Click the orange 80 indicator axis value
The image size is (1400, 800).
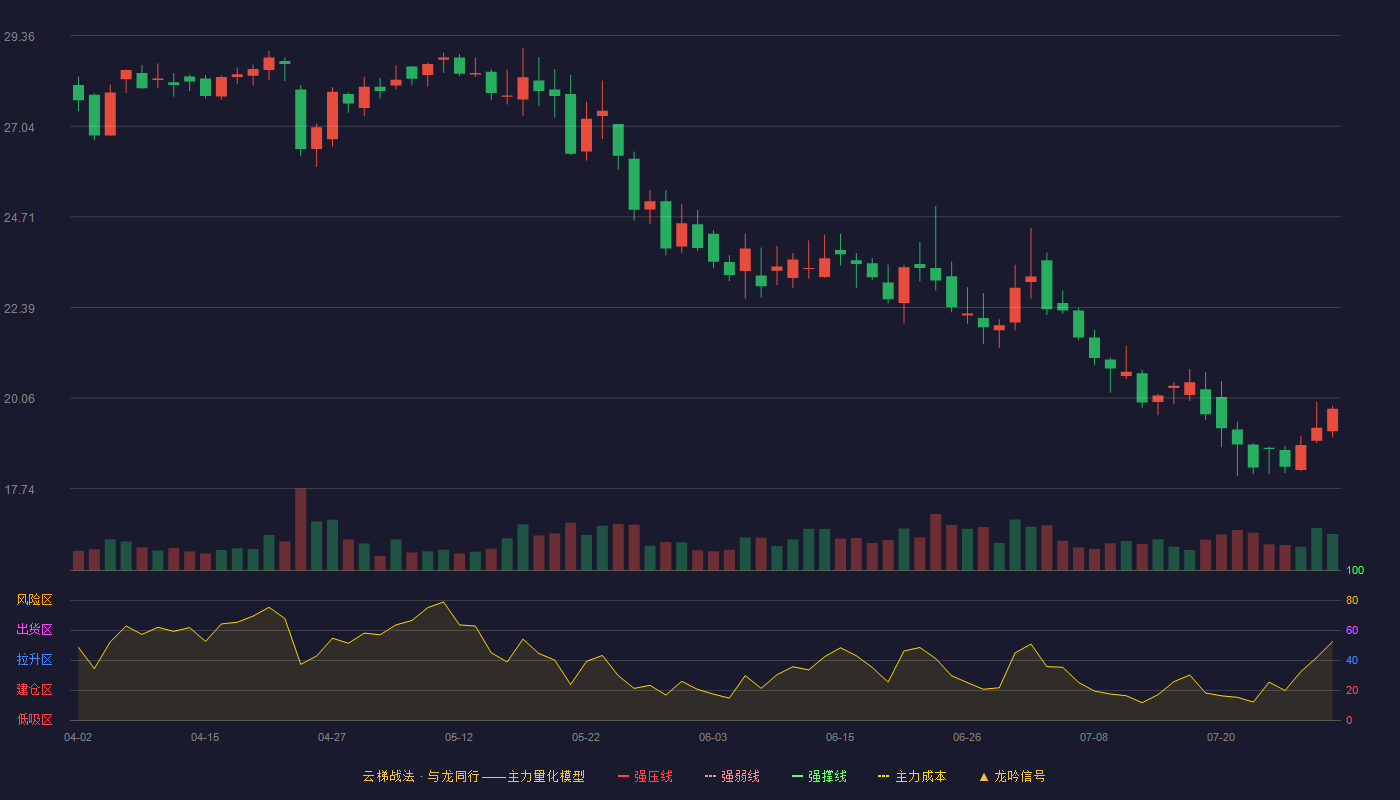(1352, 600)
